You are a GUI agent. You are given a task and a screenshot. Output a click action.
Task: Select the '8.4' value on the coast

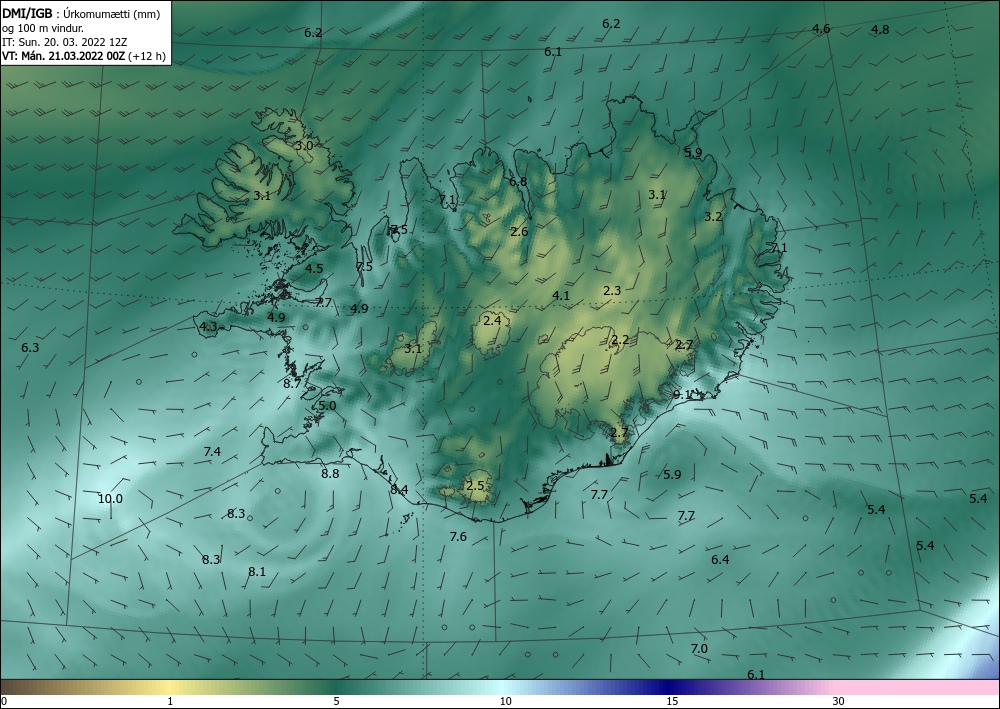click(399, 490)
